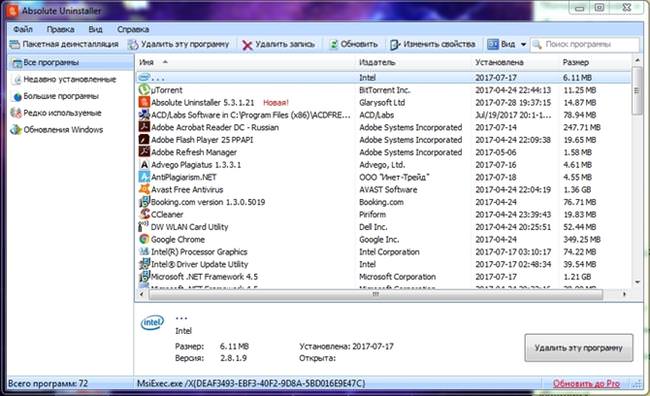This screenshot has width=650, height=396.
Task: Click the Обновить до Pro link
Action: click(x=586, y=384)
